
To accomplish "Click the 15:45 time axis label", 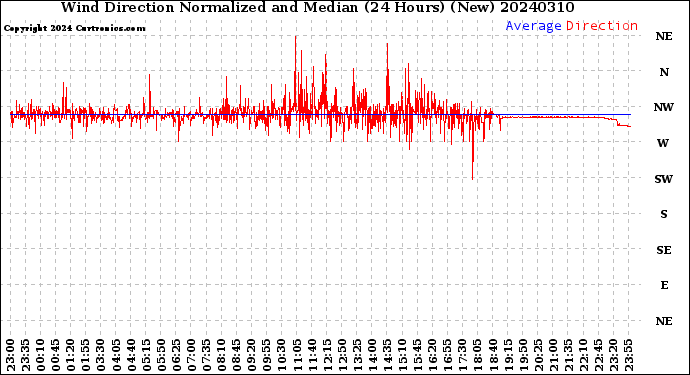I will (x=418, y=356).
